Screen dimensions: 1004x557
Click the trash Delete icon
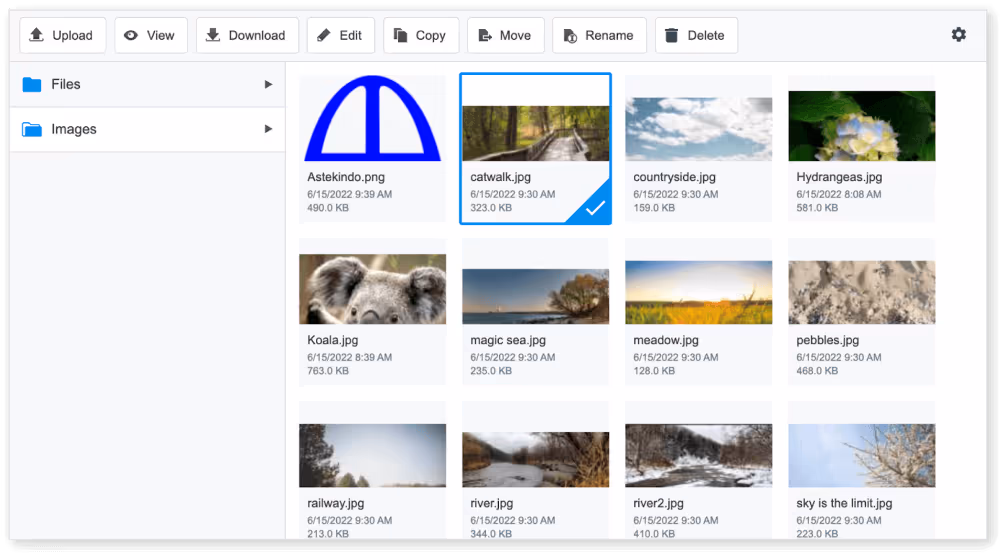(x=671, y=35)
